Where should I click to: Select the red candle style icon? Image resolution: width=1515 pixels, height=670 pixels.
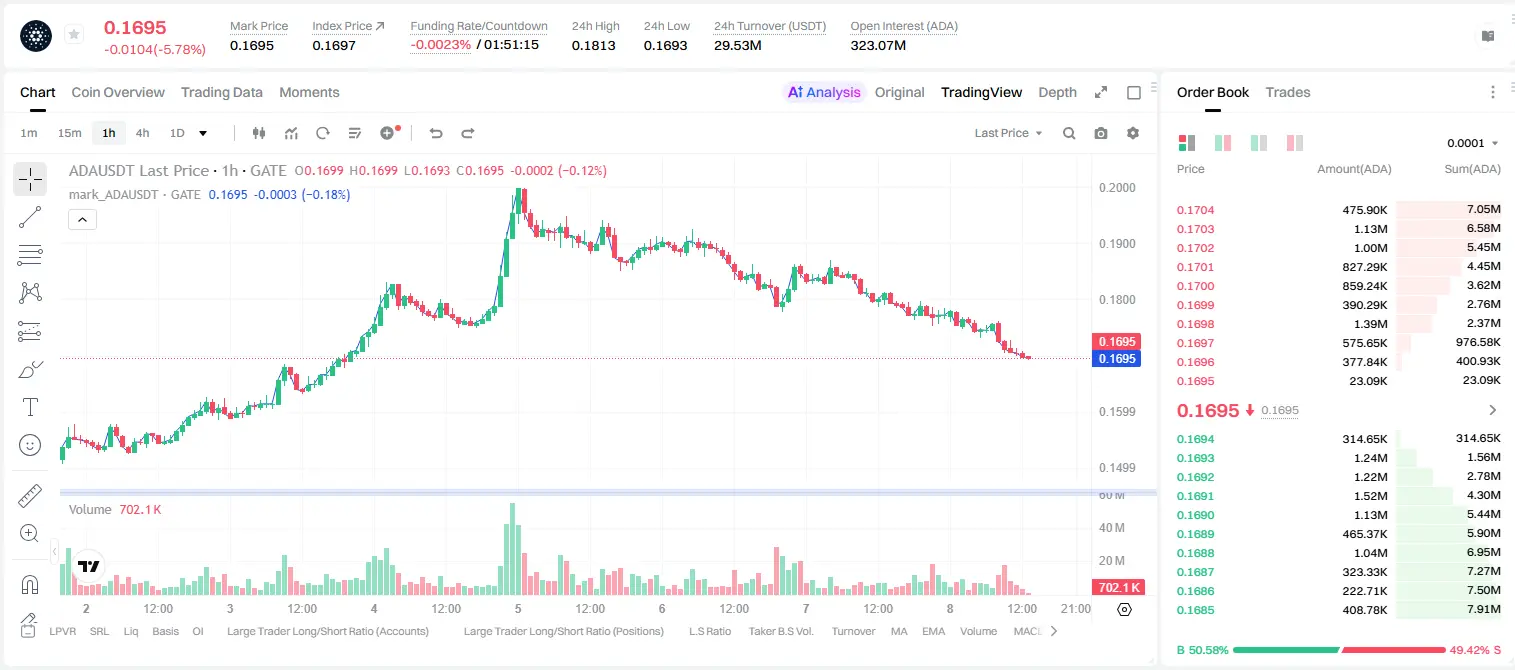click(259, 133)
